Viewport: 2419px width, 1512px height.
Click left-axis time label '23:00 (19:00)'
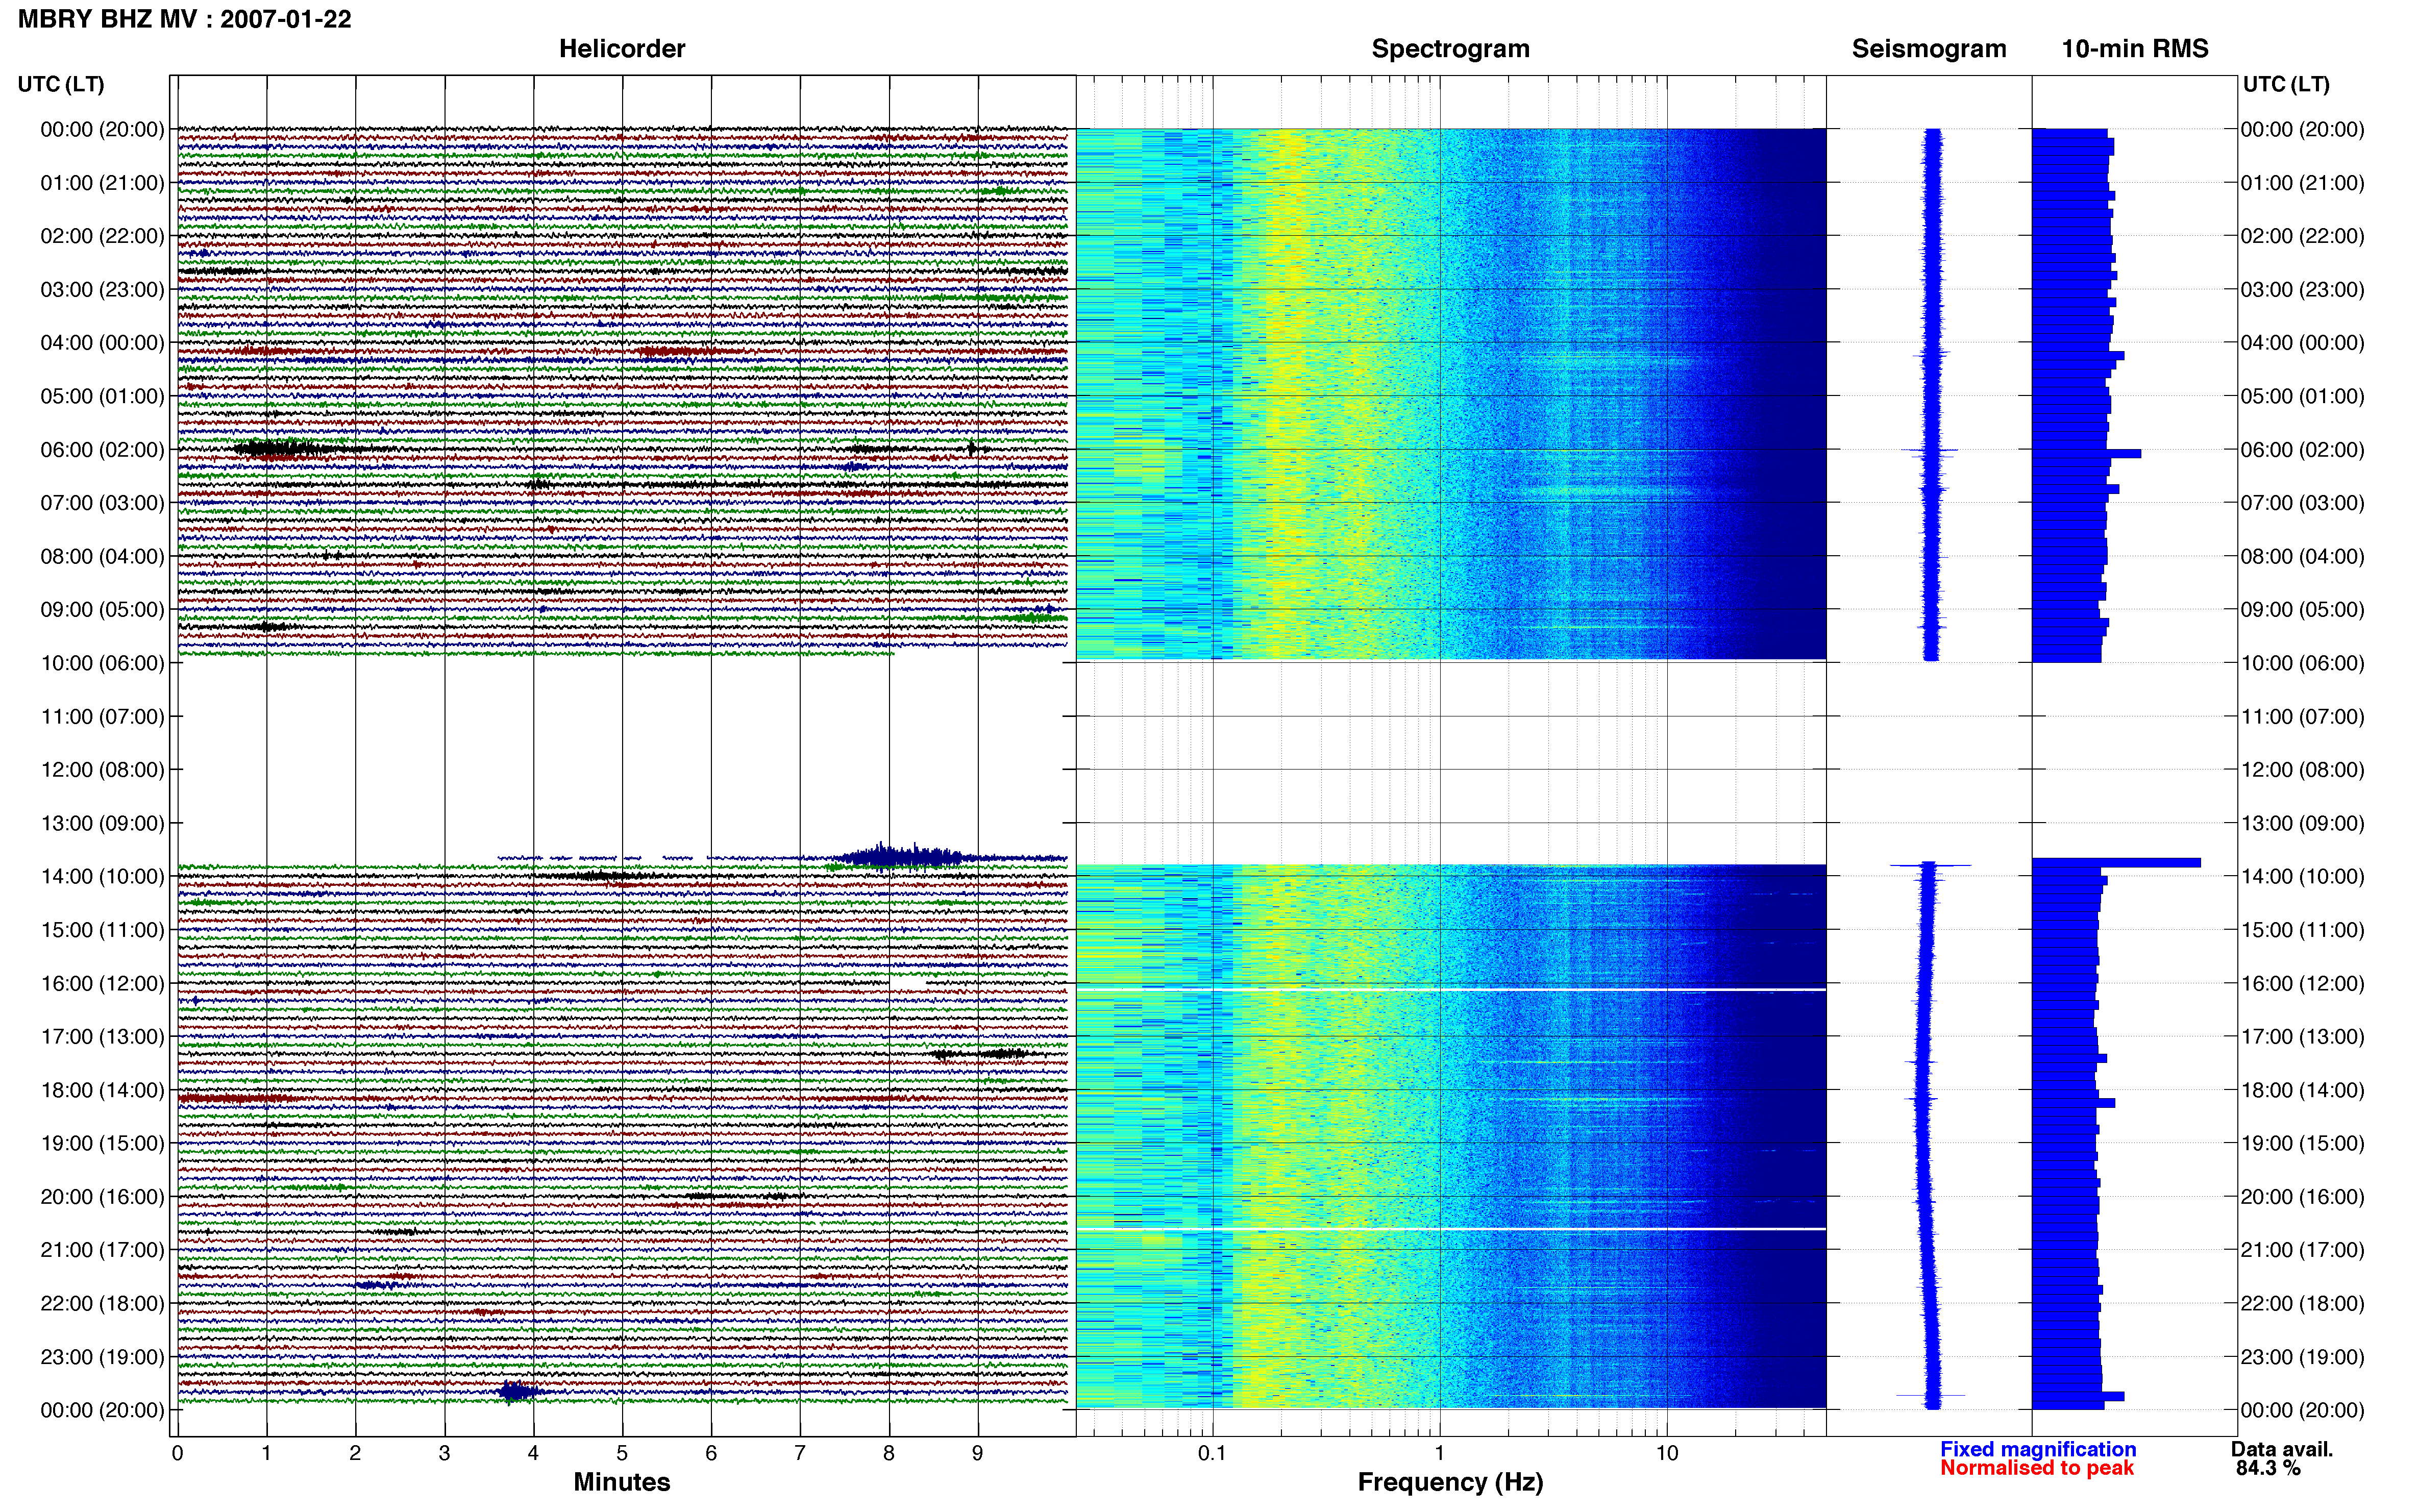(x=102, y=1357)
